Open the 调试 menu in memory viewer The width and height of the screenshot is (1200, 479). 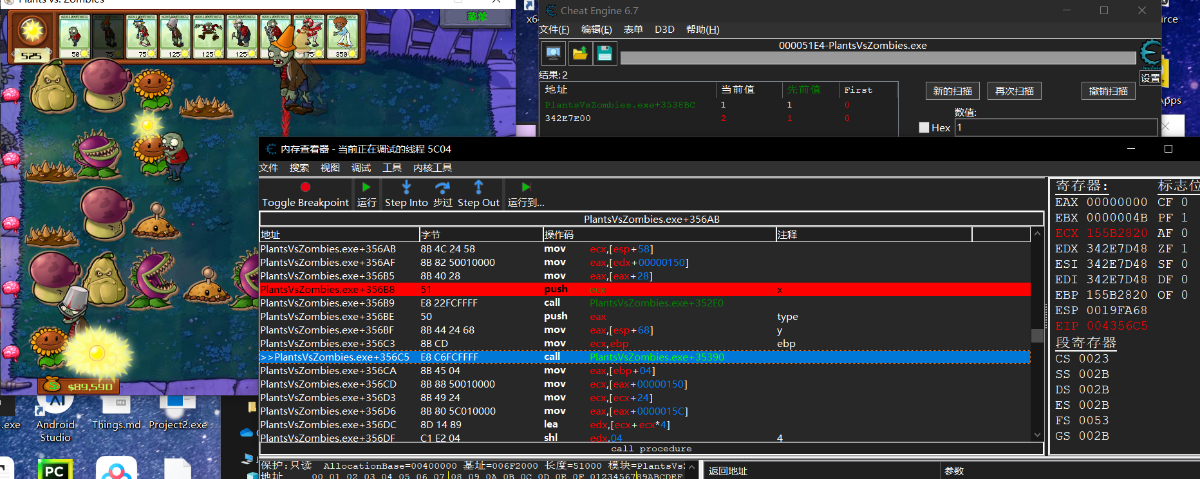(x=362, y=167)
